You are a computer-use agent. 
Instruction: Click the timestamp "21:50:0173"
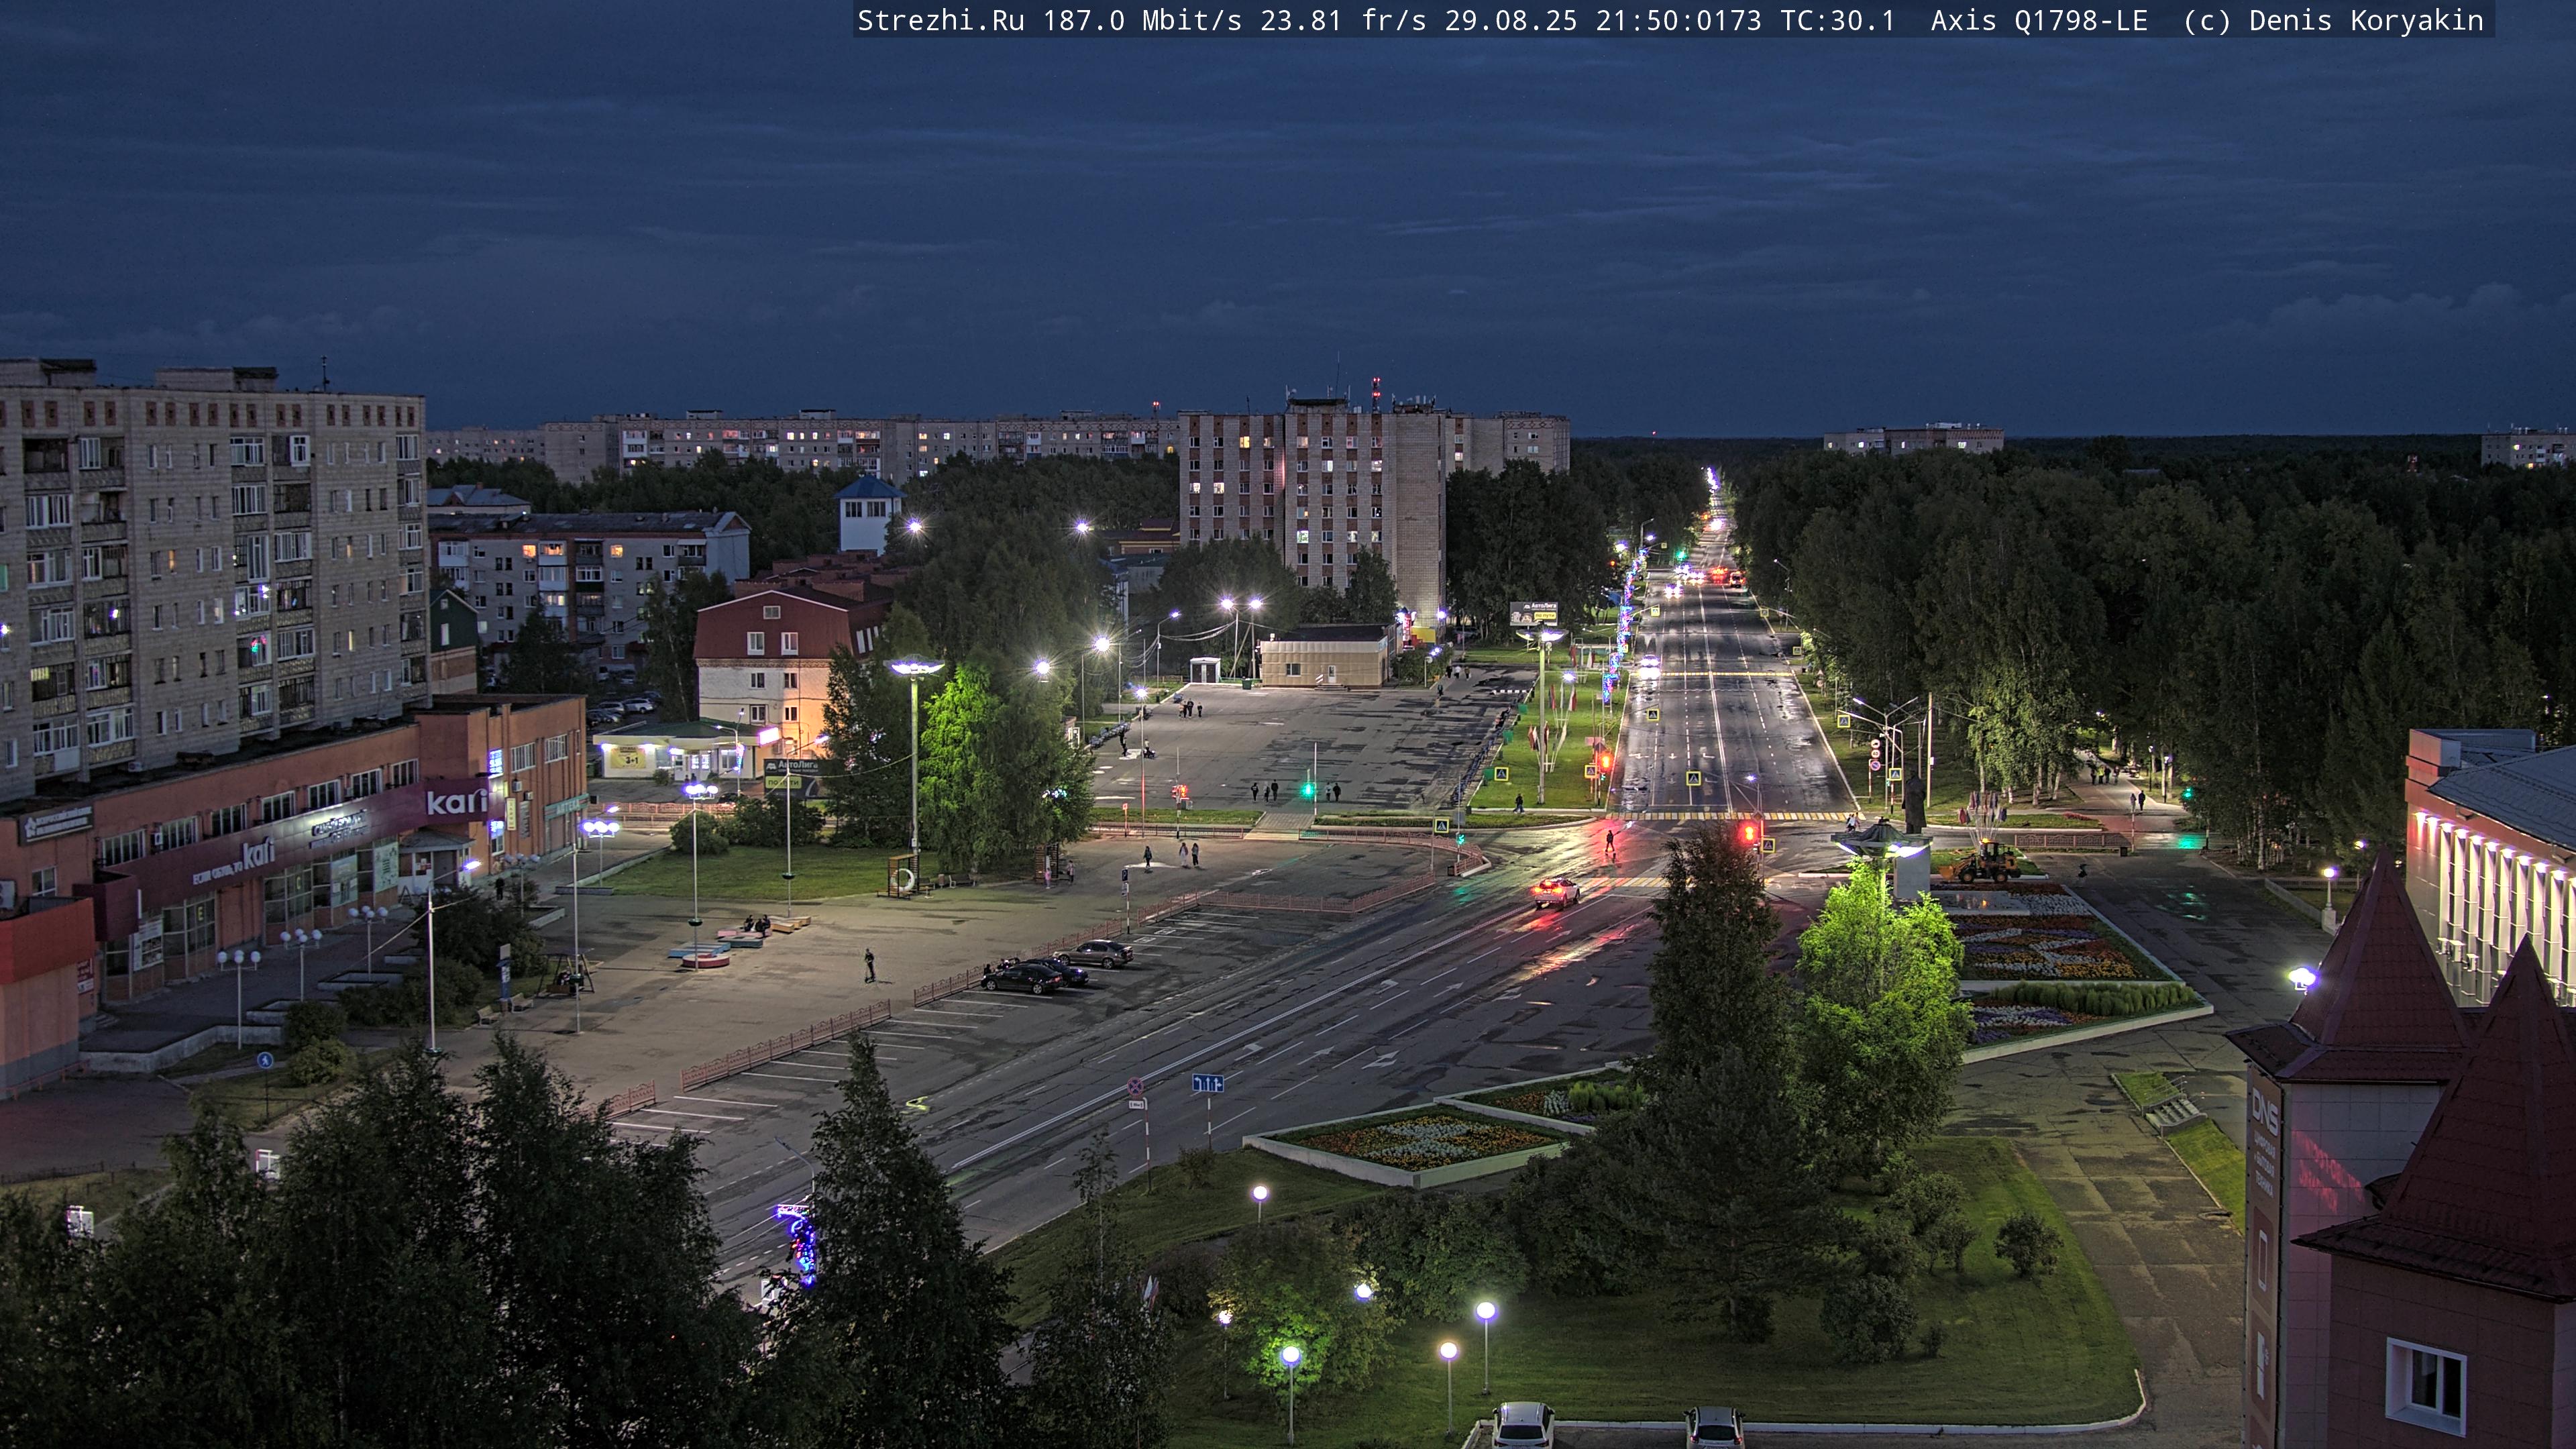(1678, 20)
